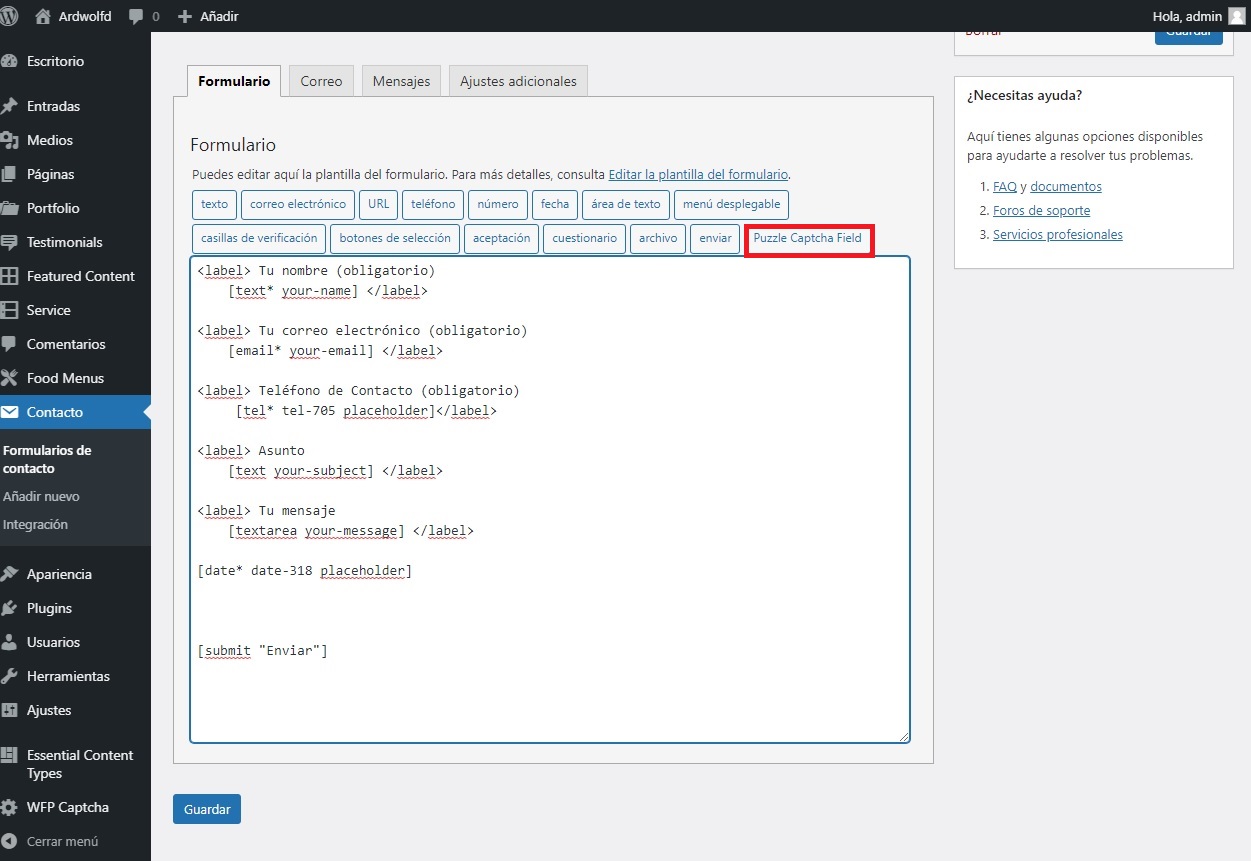Open the Ajustes adicionales tab
Screen dimensions: 1251x861
[x=518, y=81]
